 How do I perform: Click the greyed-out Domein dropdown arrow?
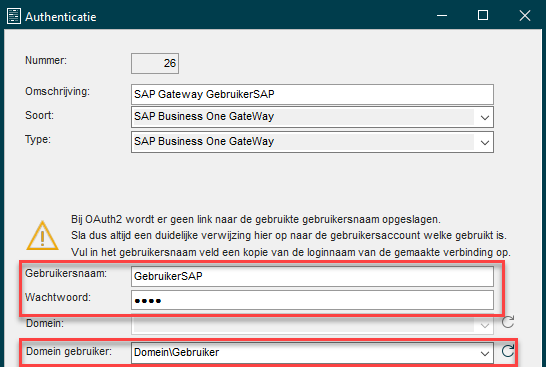tap(484, 326)
